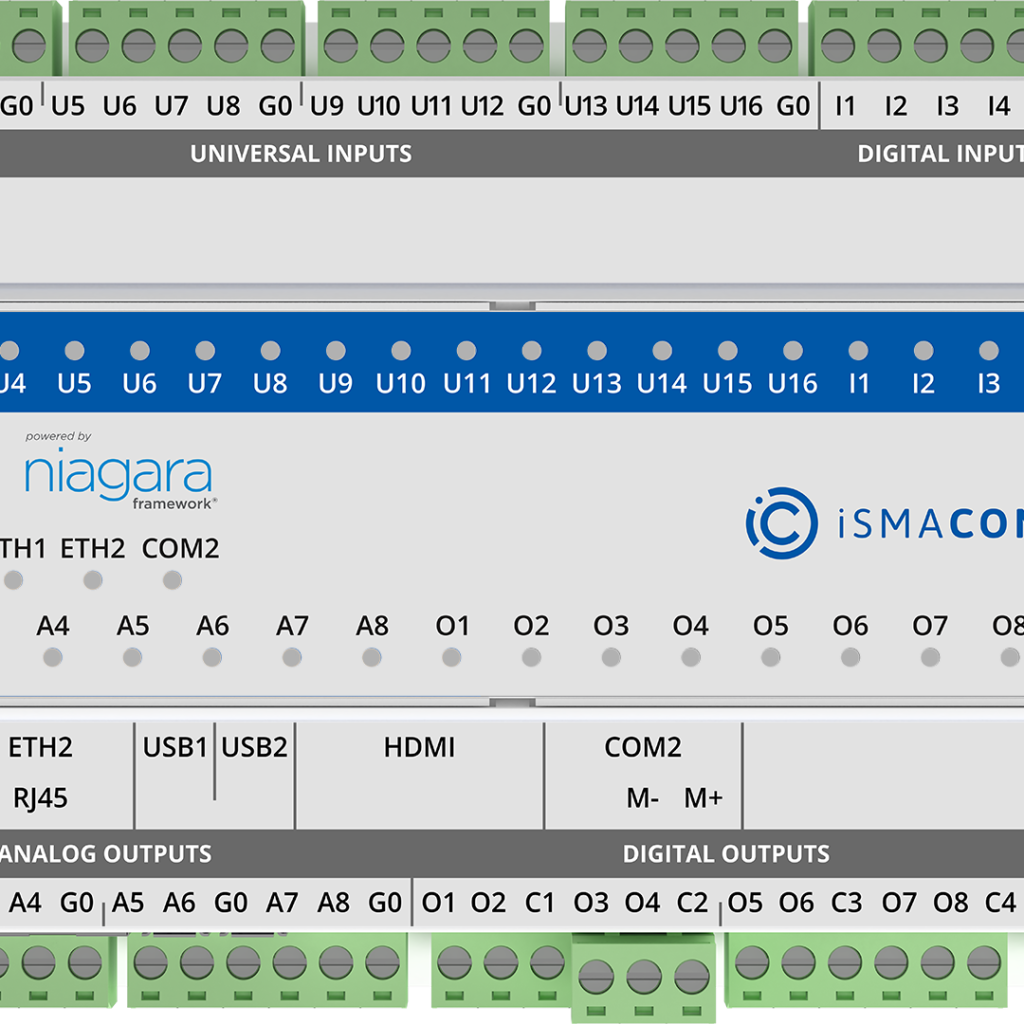
Task: Click the COM2 status LED
Action: coord(172,580)
